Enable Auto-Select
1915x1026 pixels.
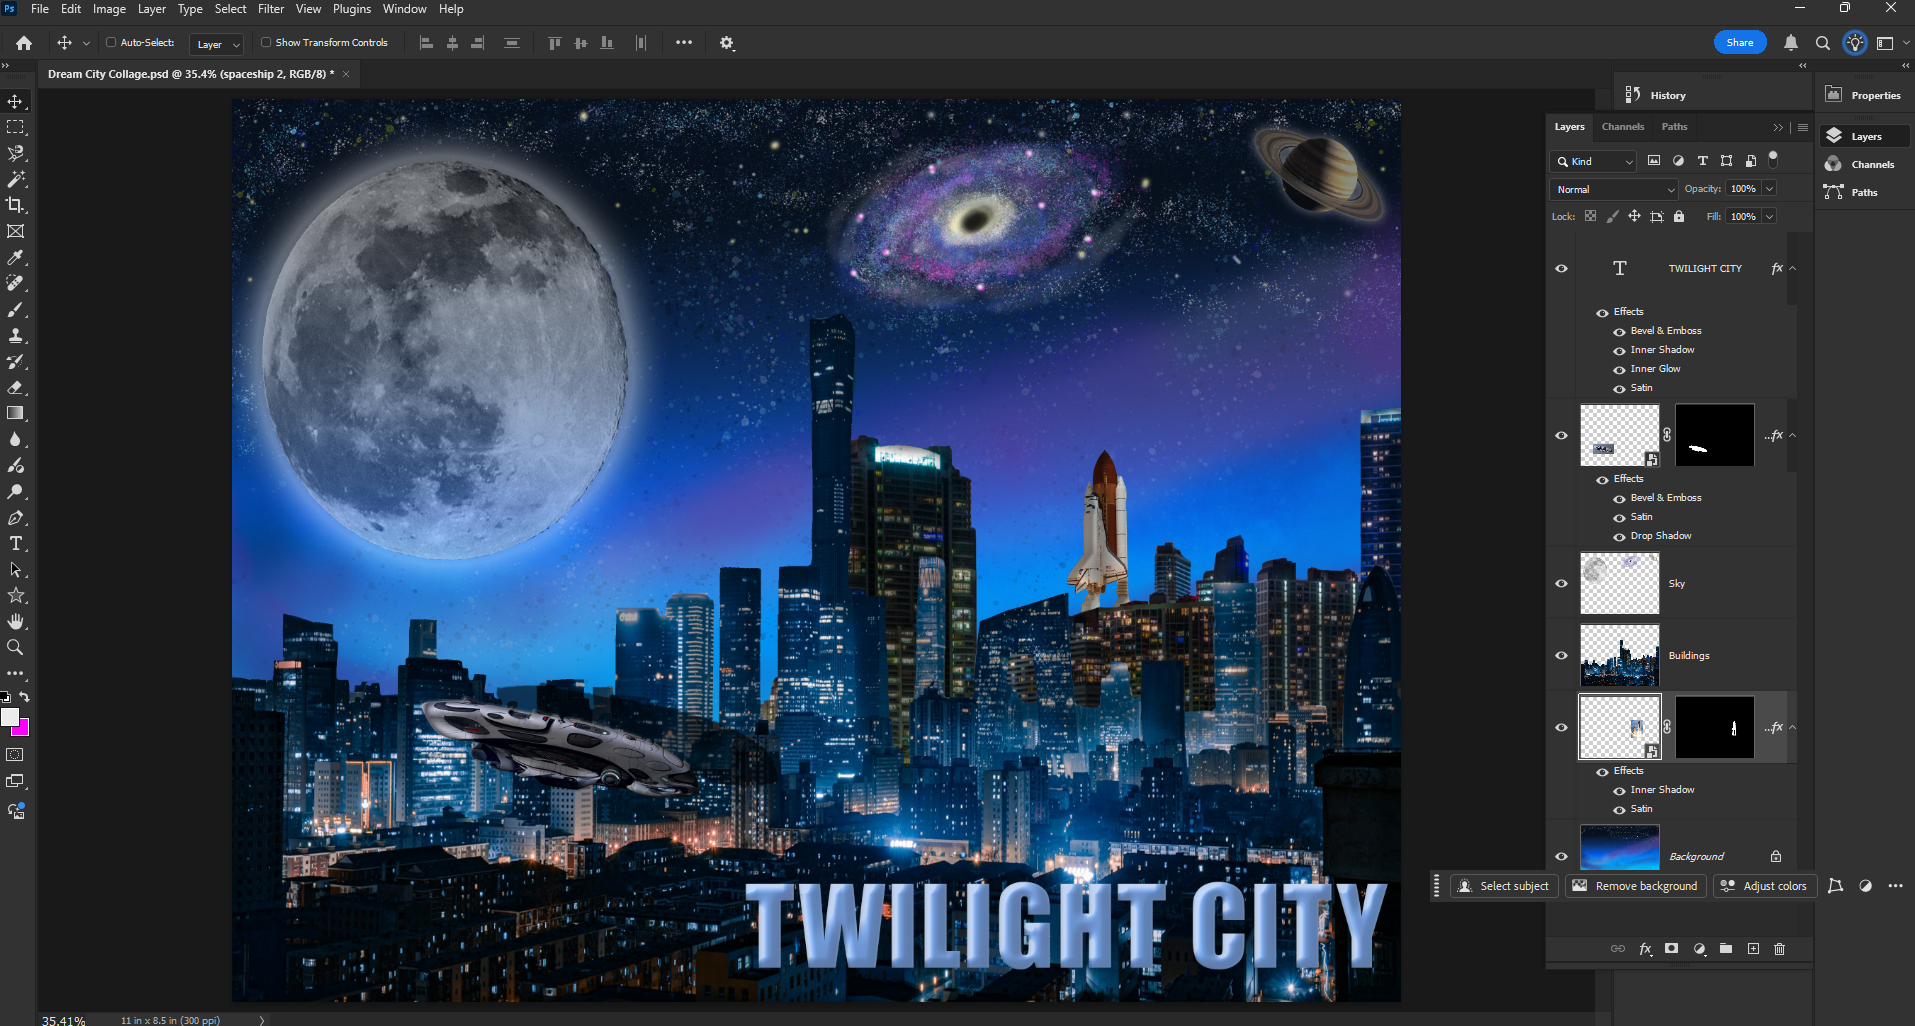[113, 42]
